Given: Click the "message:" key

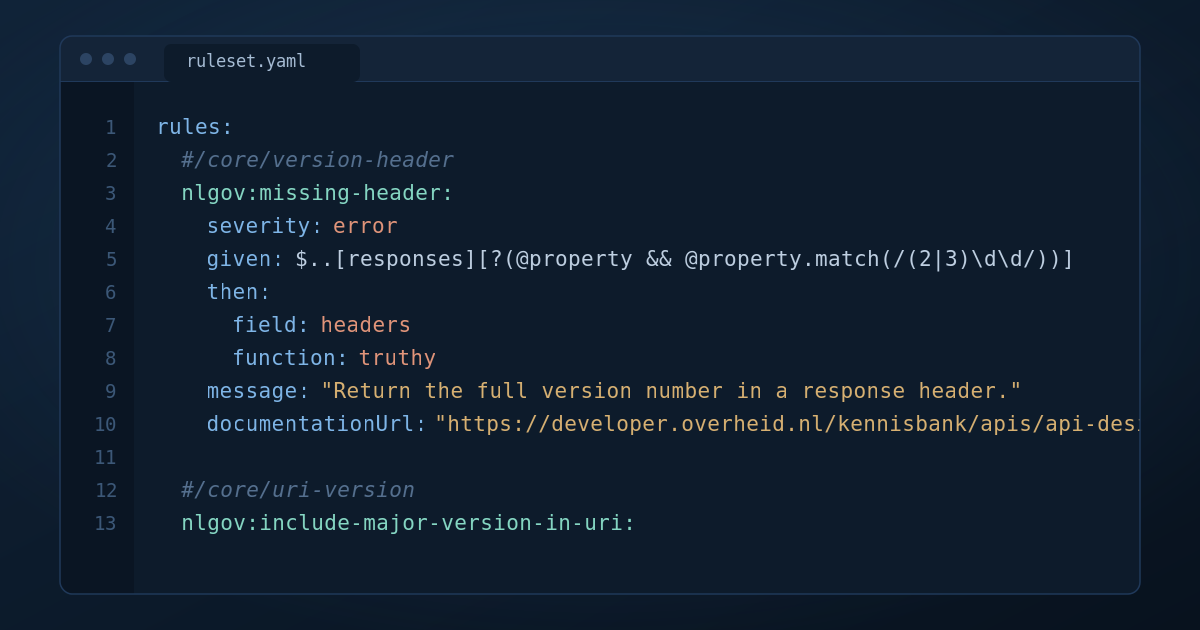Looking at the screenshot, I should click(258, 391).
